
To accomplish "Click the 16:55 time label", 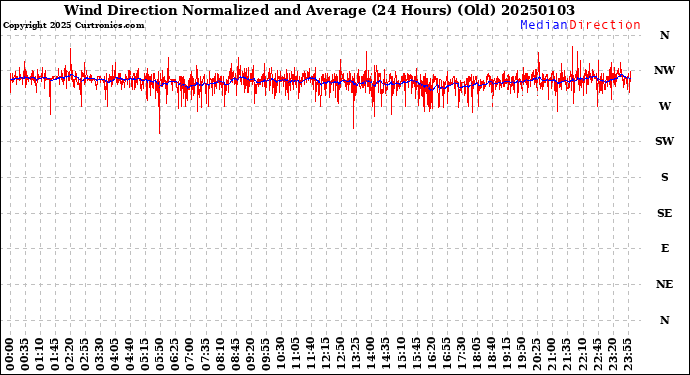I will (x=446, y=354).
